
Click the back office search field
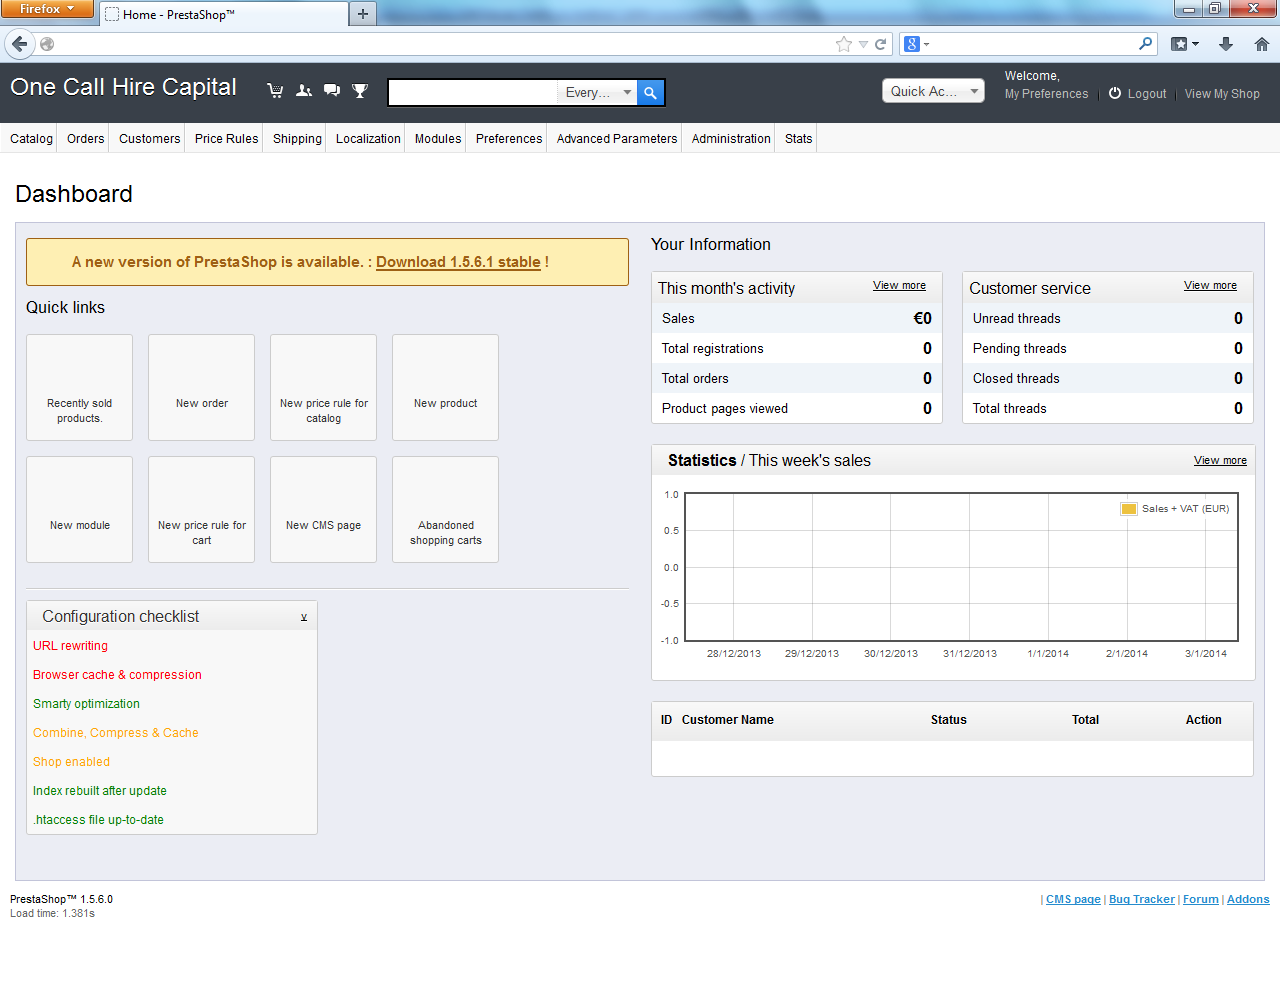pyautogui.click(x=472, y=93)
